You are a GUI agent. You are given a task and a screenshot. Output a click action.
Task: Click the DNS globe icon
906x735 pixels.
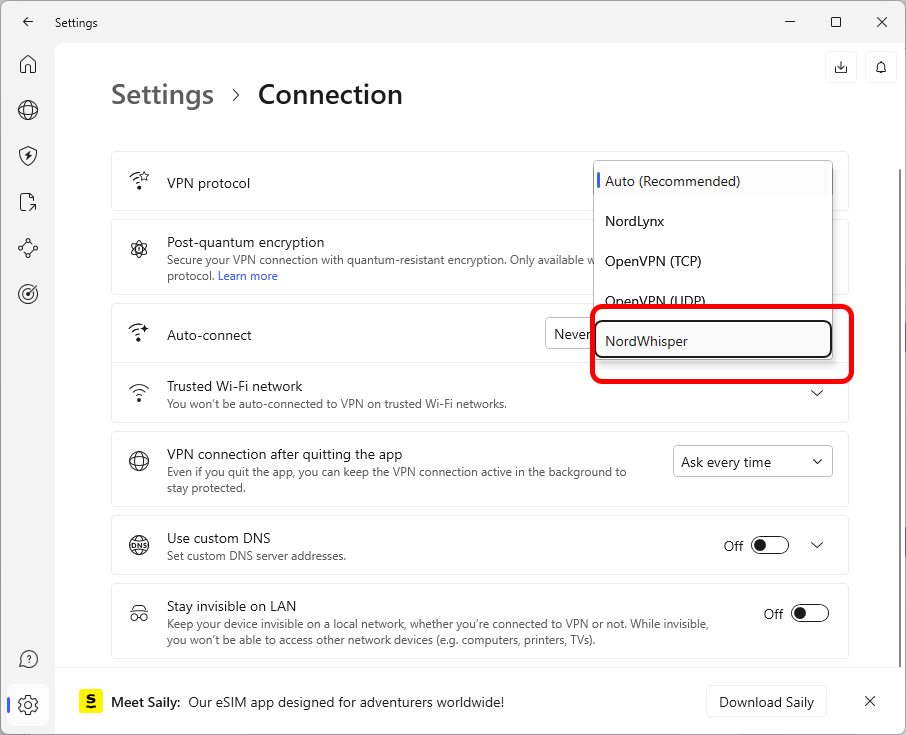139,545
